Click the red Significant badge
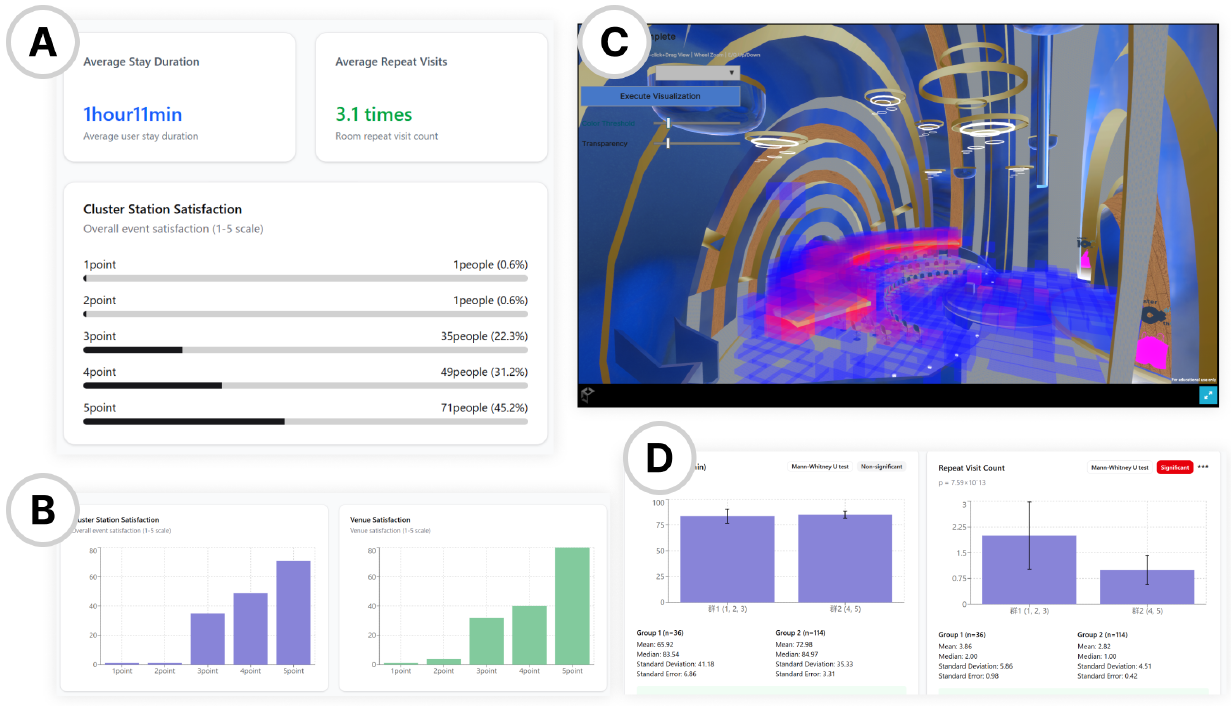Viewport: 1231px width, 706px height. tap(1174, 467)
